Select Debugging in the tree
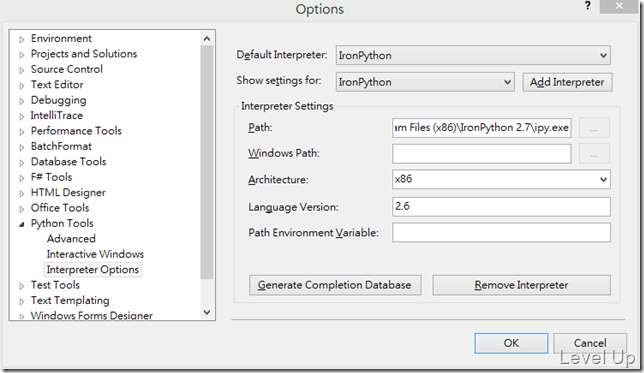644x373 pixels. click(58, 100)
